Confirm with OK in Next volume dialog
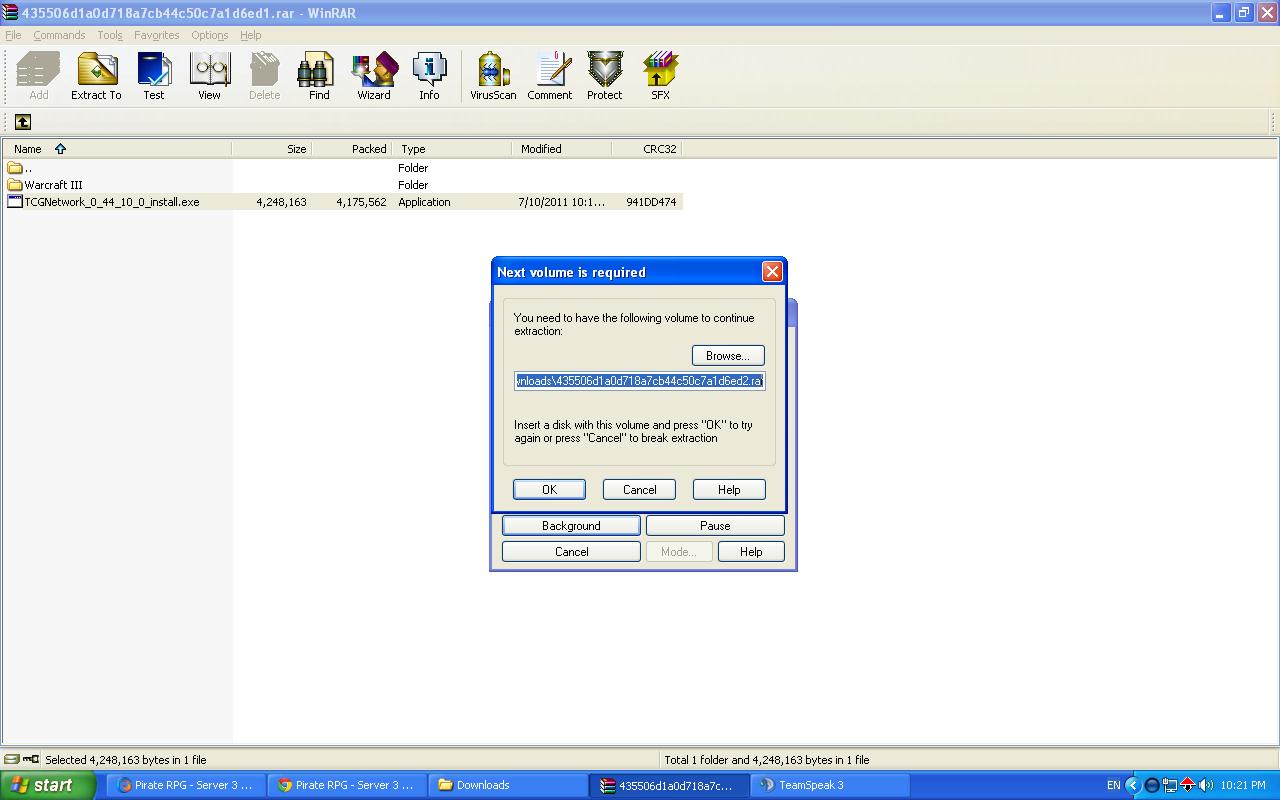 [549, 490]
